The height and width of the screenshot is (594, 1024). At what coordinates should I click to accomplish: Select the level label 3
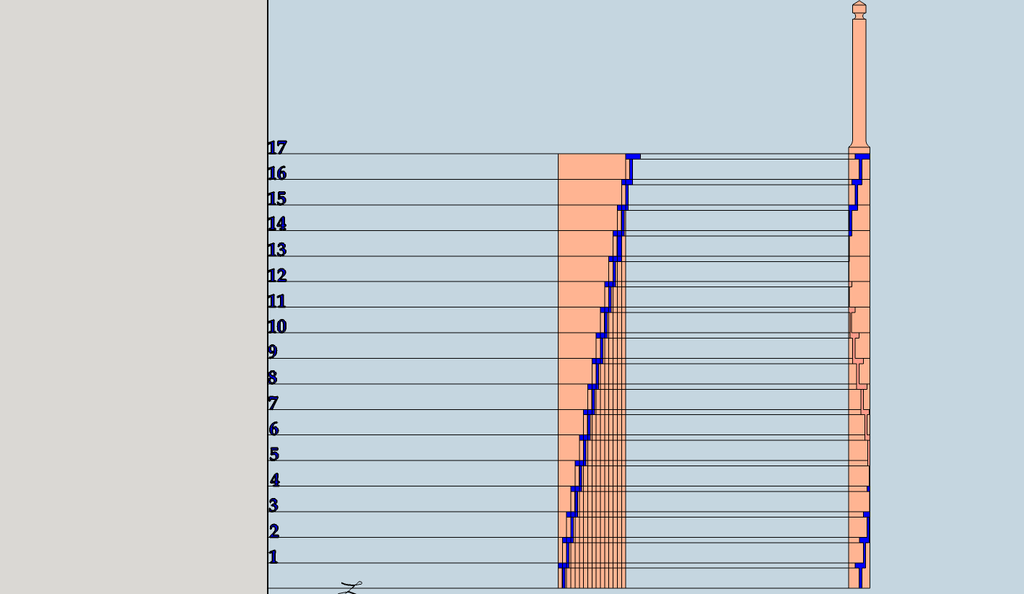(x=274, y=505)
